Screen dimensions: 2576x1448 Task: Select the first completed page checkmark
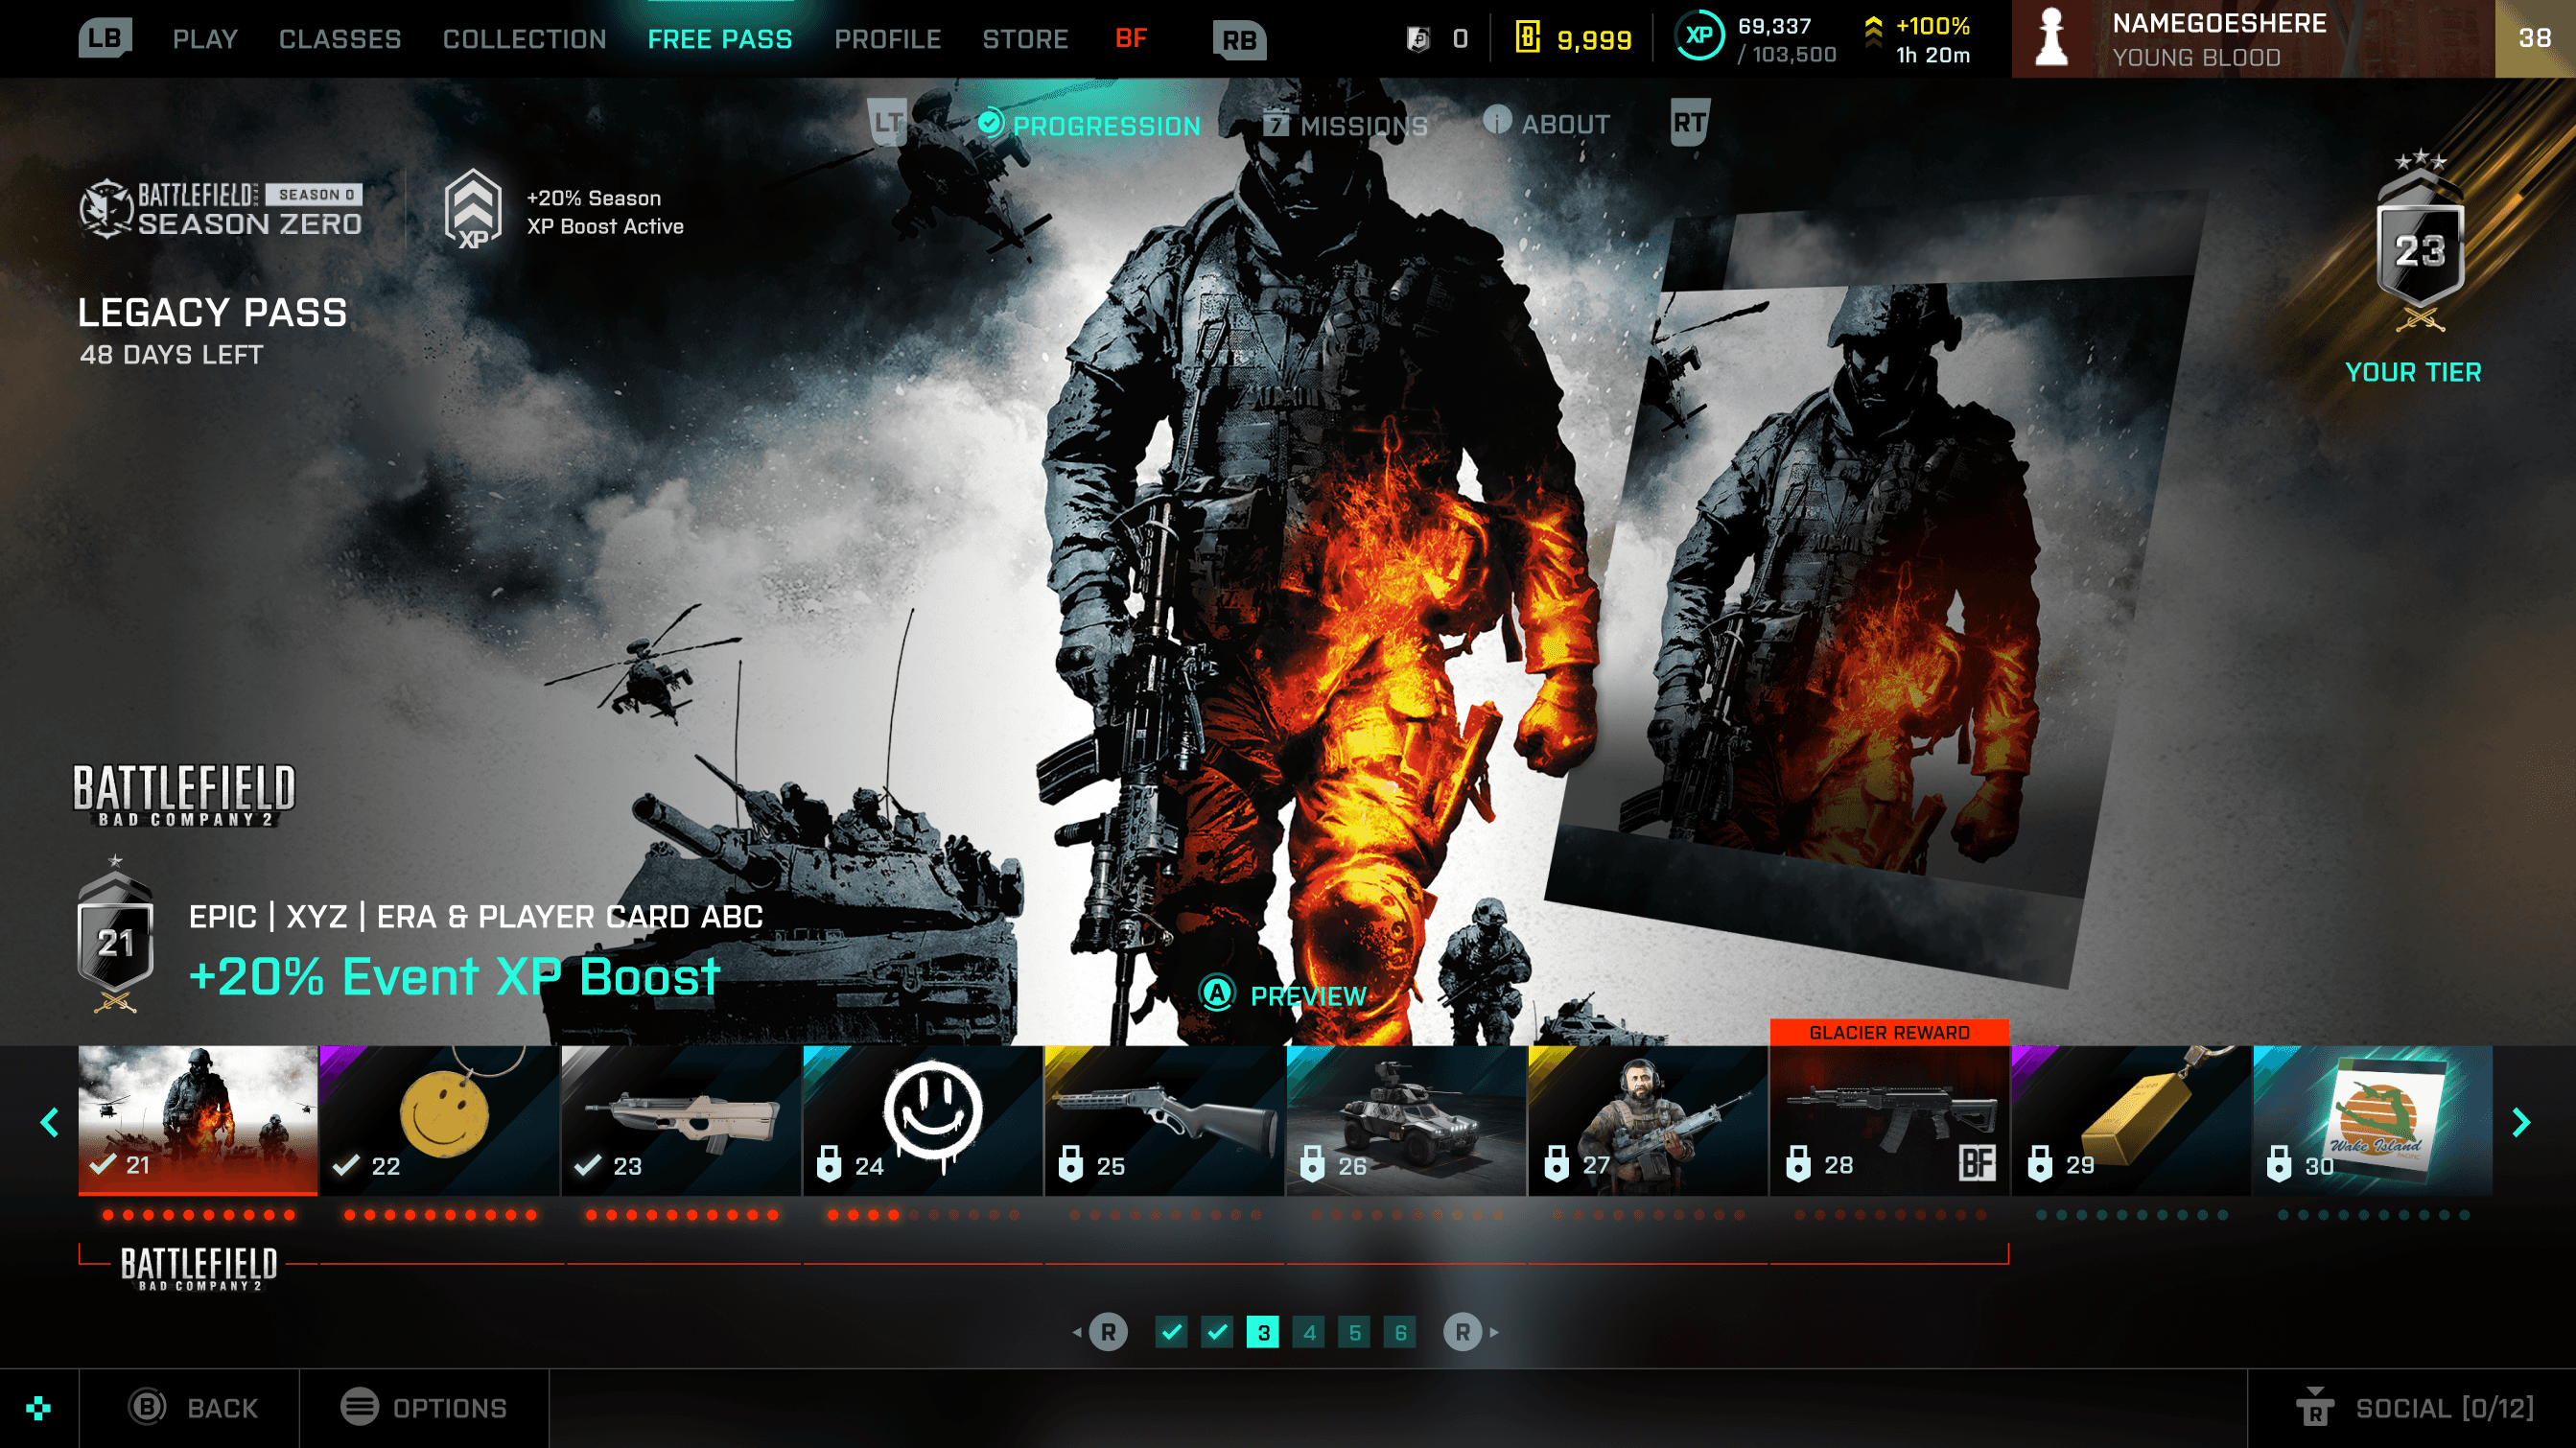(x=1171, y=1332)
